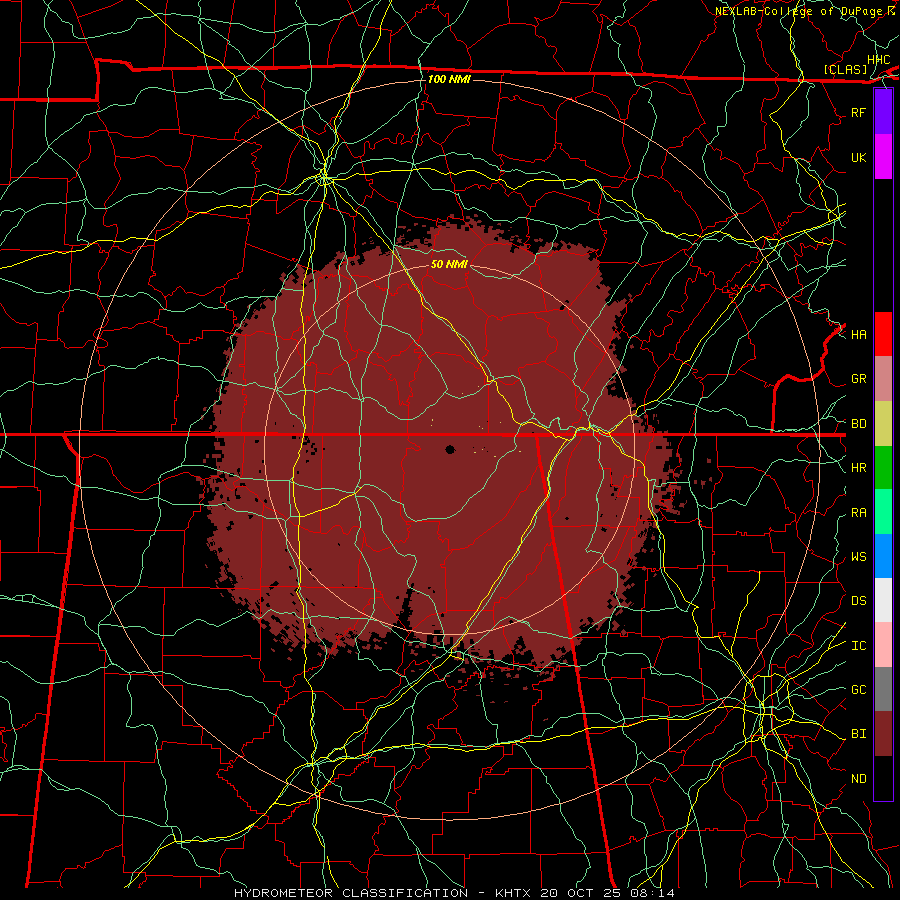Click the KHTX station identifier
The image size is (900, 900).
[515, 893]
